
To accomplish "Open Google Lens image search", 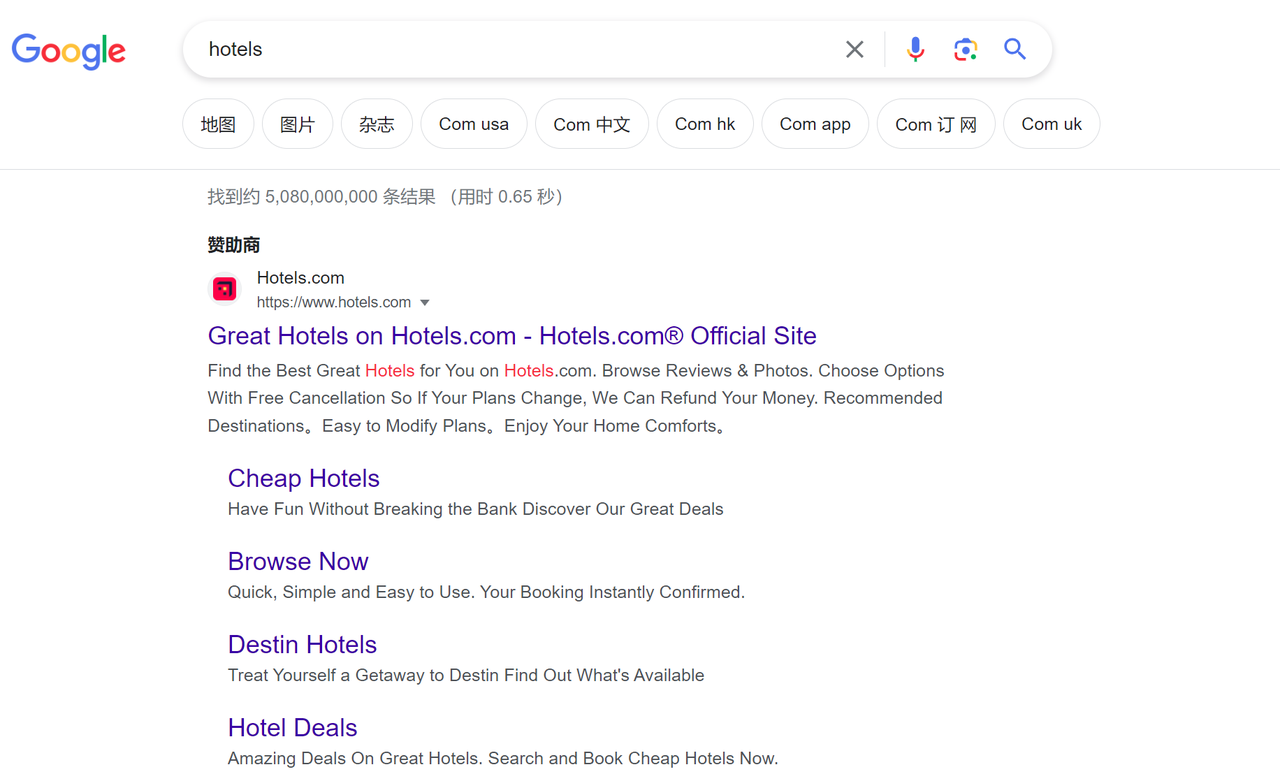I will pyautogui.click(x=965, y=48).
